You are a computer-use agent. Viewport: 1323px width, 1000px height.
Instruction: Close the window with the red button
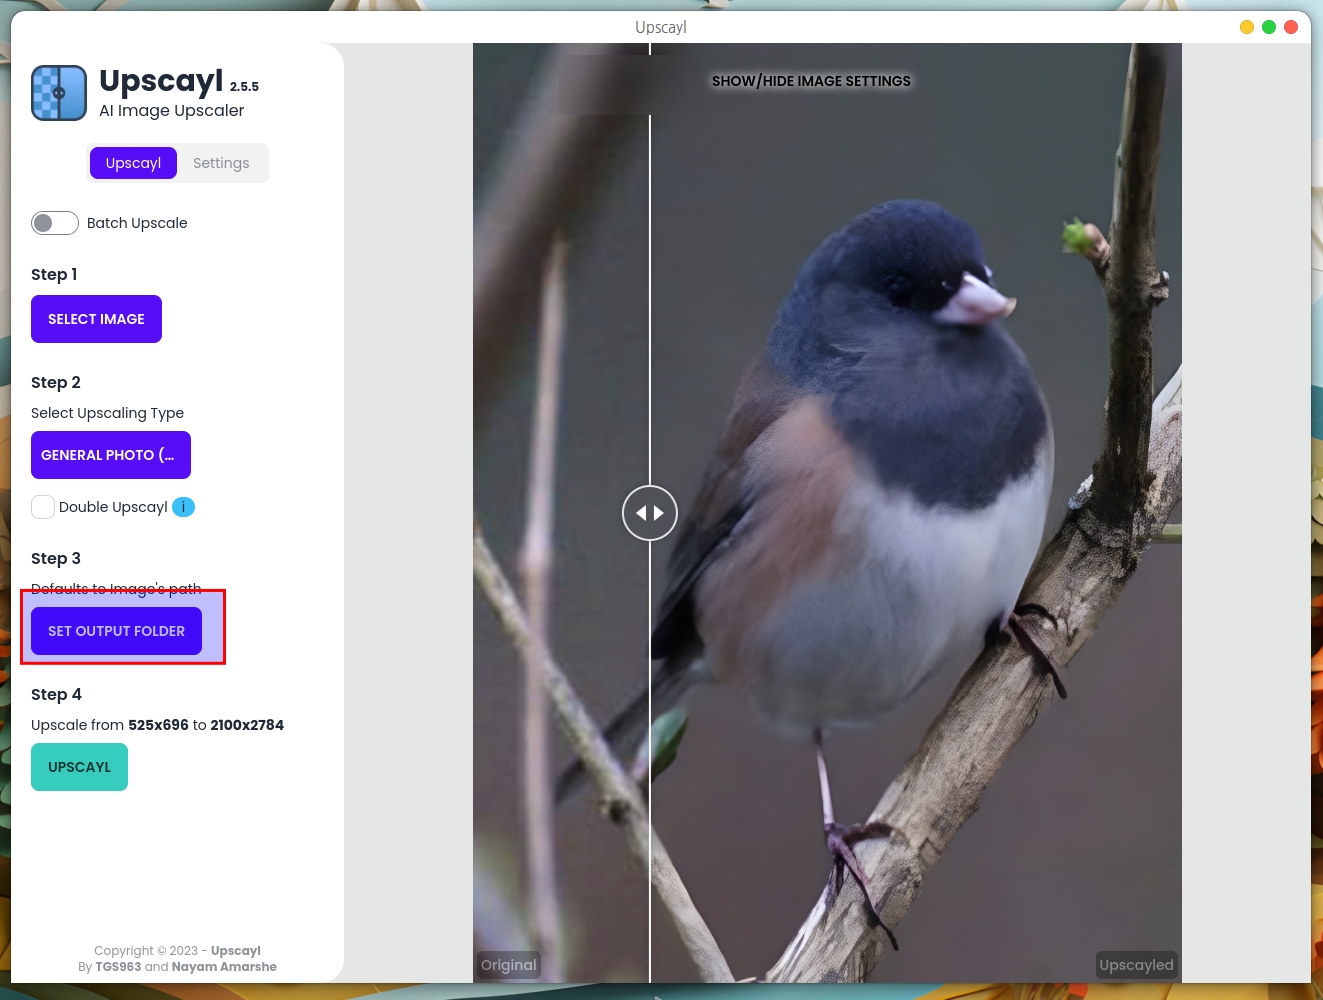tap(1291, 27)
